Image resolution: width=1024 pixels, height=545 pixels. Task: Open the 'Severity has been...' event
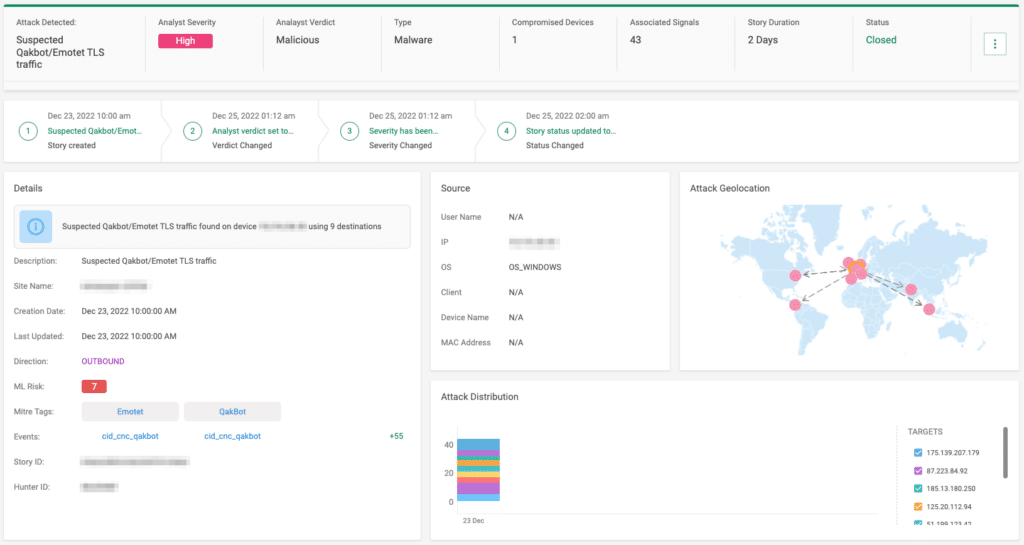403,131
